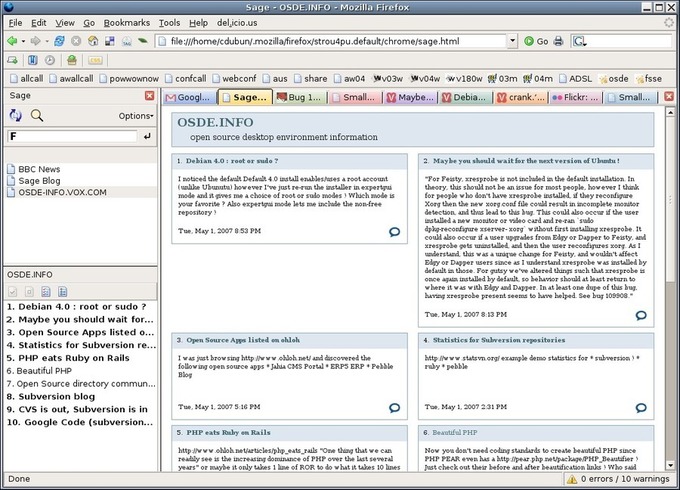The height and width of the screenshot is (490, 680).
Task: Open article title PHP eats Ruby on Rails
Action: [x=229, y=432]
